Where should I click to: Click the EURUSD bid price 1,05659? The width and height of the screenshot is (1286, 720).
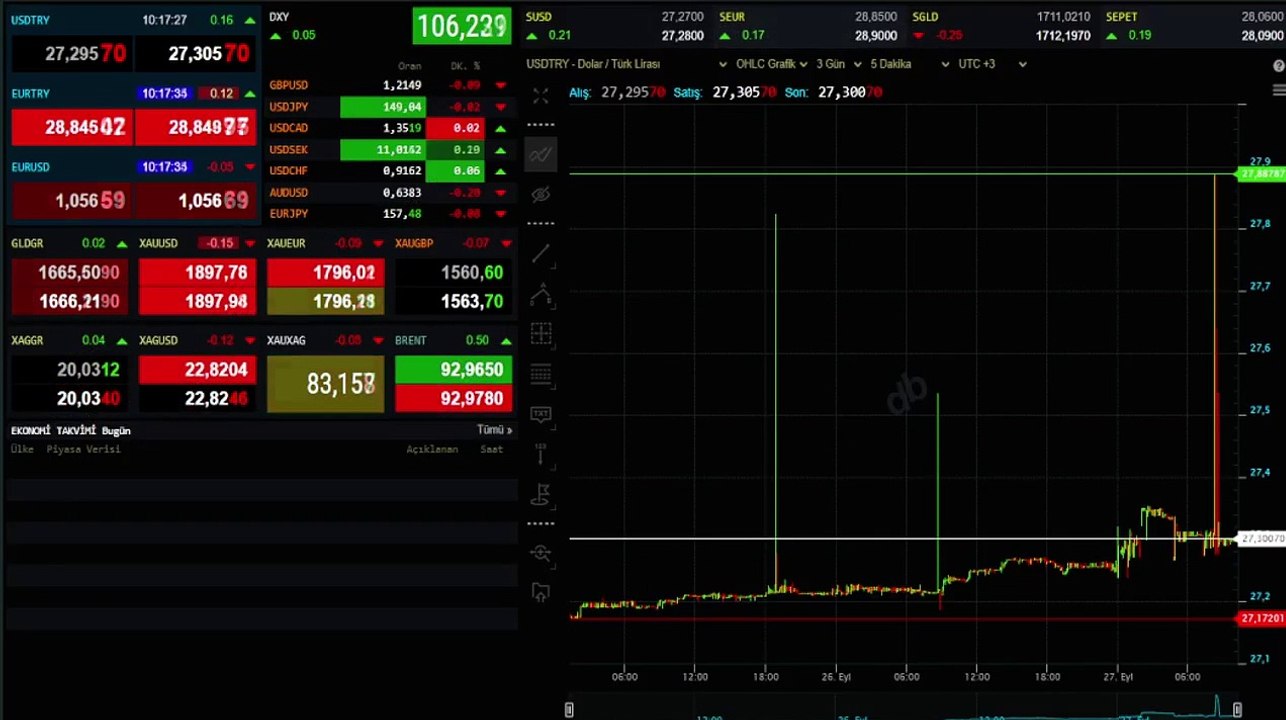pos(72,201)
